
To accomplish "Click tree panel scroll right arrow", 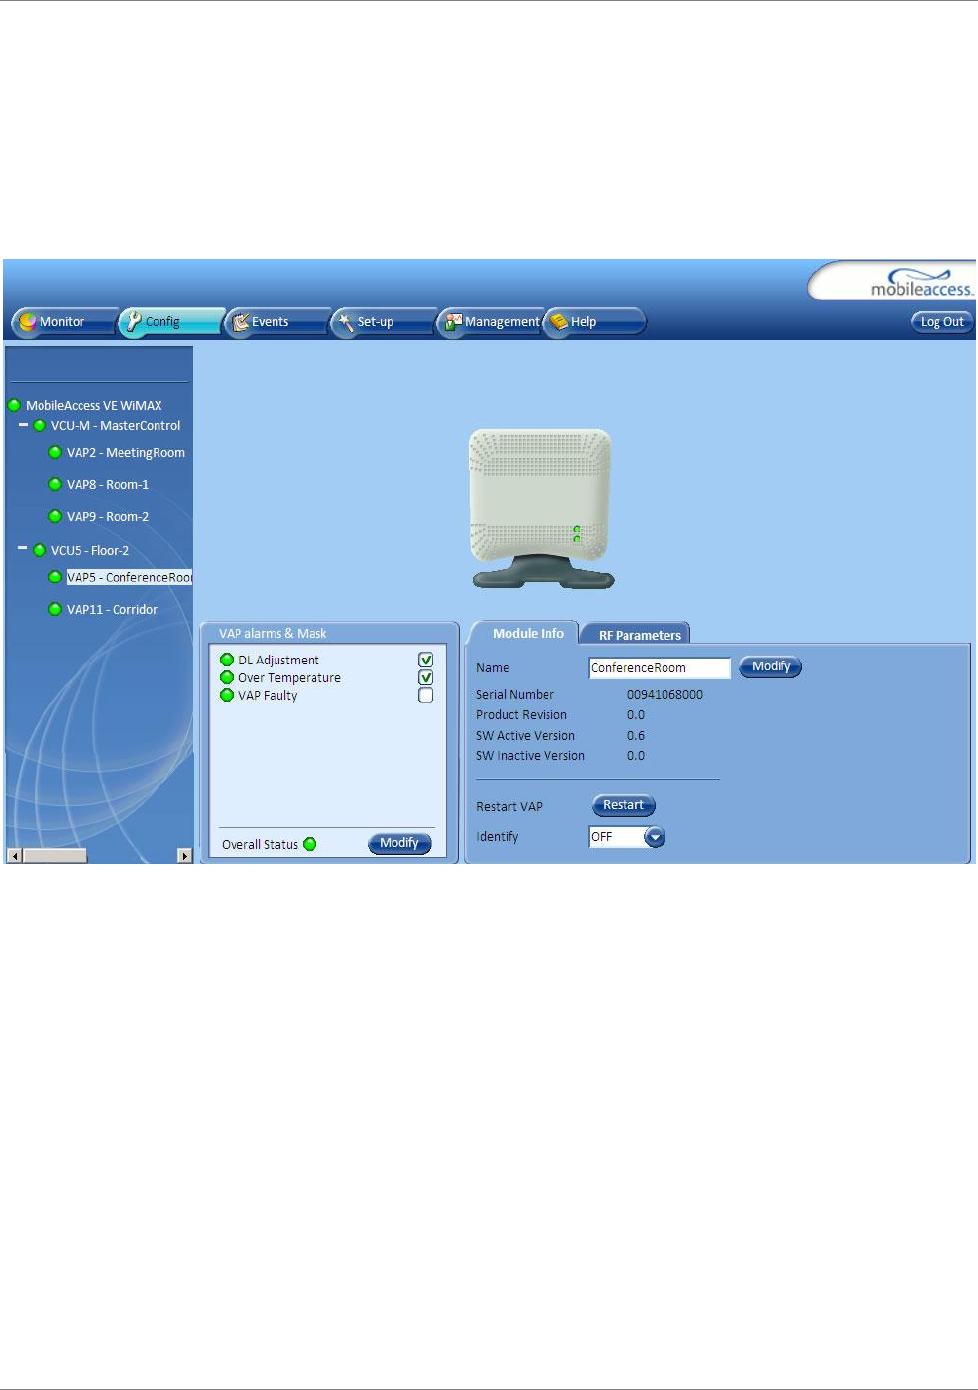I will [185, 856].
